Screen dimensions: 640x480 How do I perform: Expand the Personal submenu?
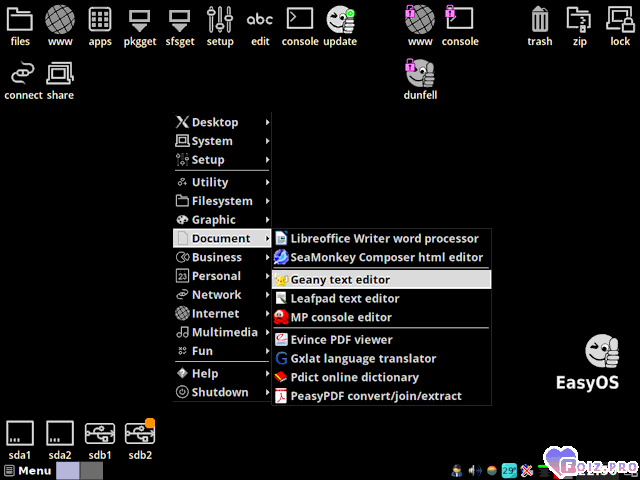tap(222, 276)
